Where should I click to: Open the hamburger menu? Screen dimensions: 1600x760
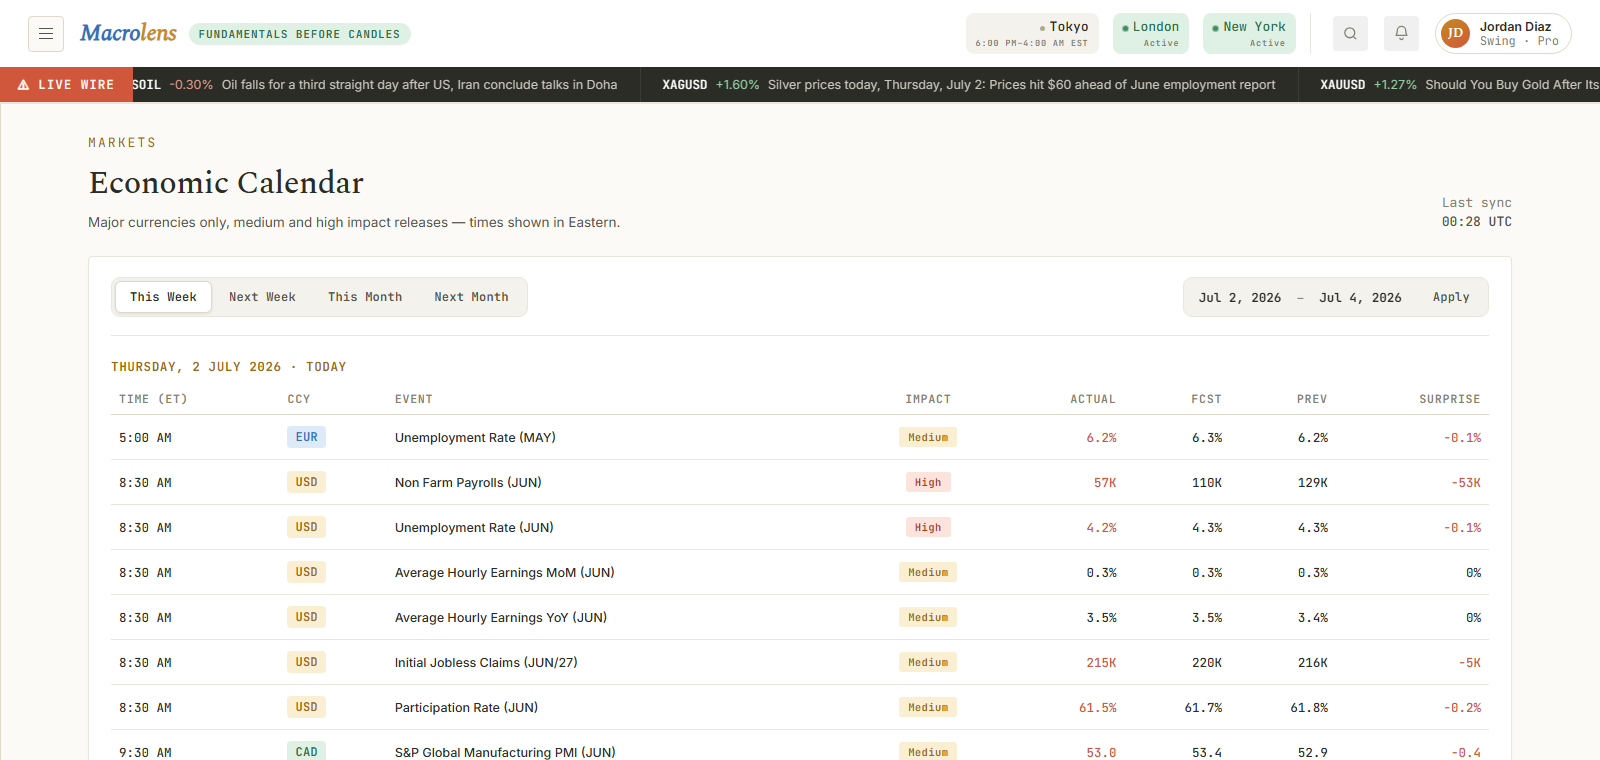coord(46,34)
